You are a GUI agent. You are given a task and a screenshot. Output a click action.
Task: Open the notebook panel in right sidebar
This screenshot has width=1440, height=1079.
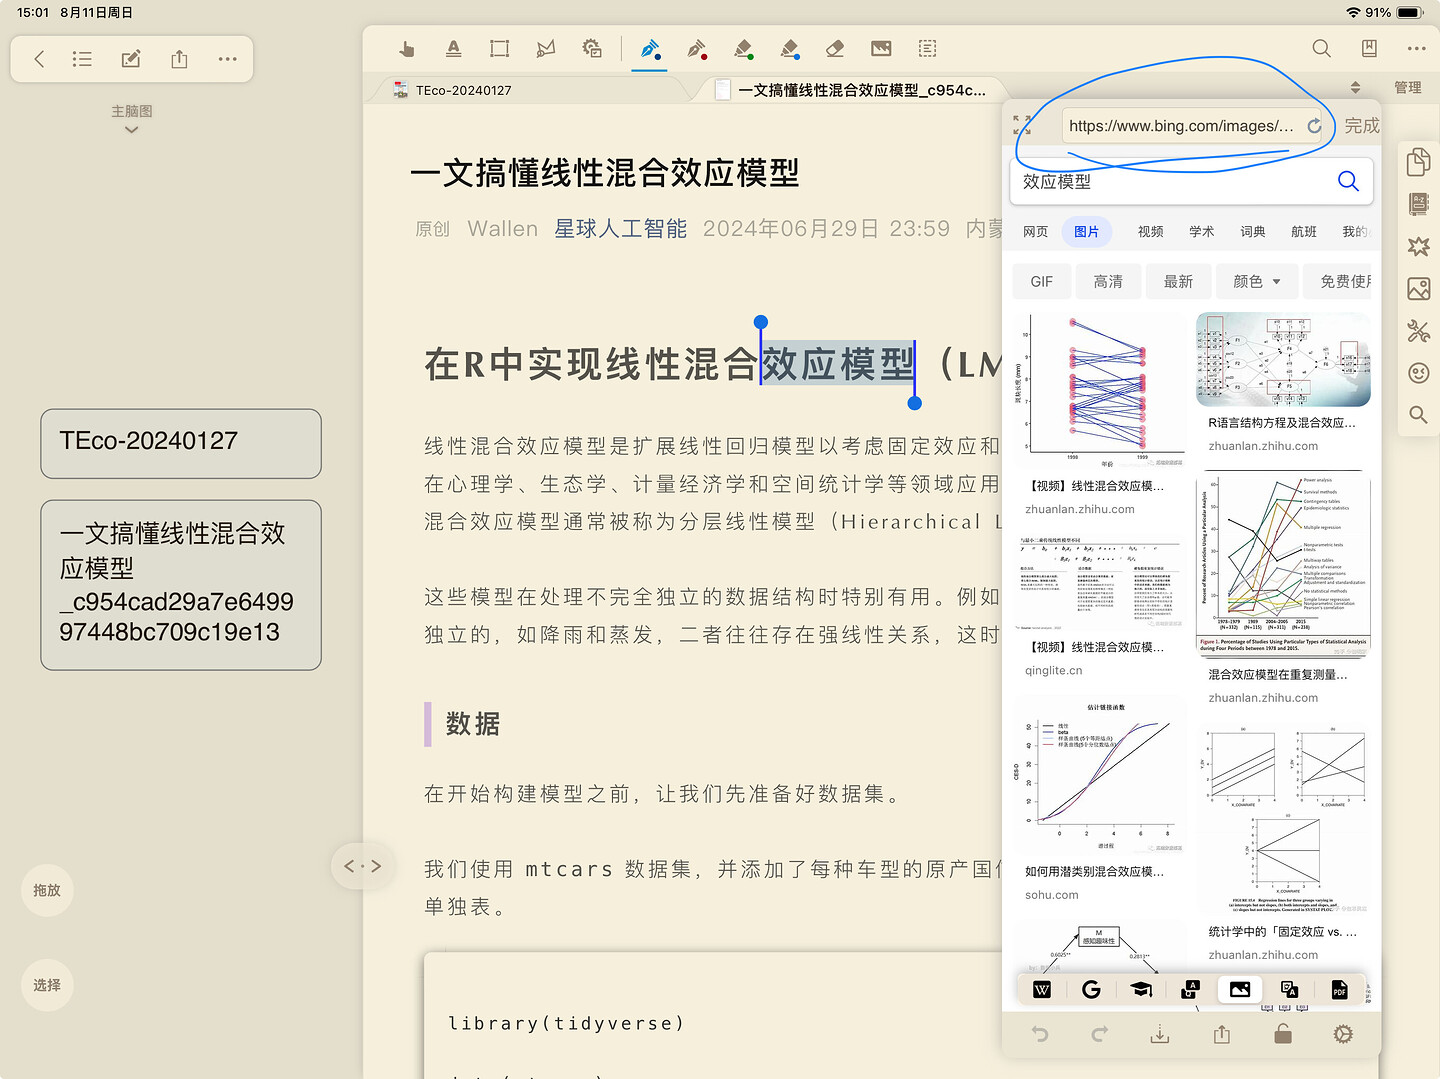pyautogui.click(x=1418, y=204)
